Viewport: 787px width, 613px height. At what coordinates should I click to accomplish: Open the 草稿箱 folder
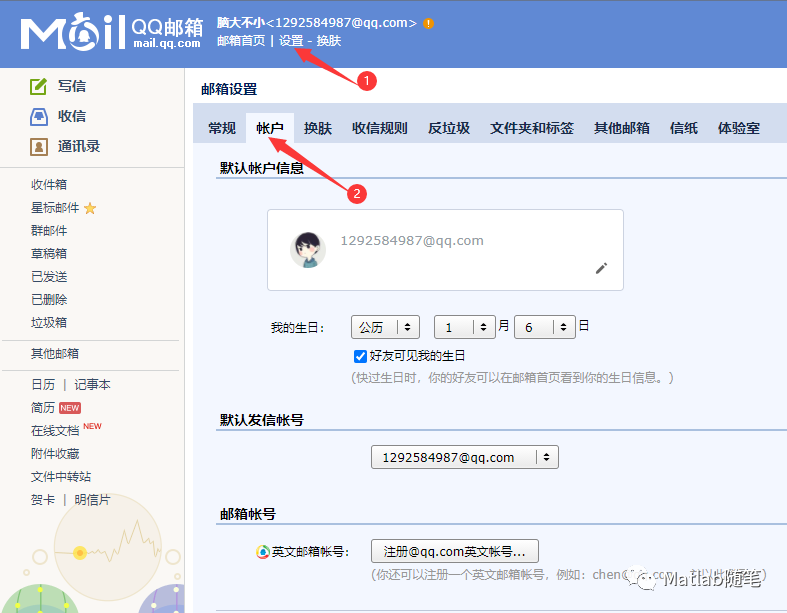(49, 254)
